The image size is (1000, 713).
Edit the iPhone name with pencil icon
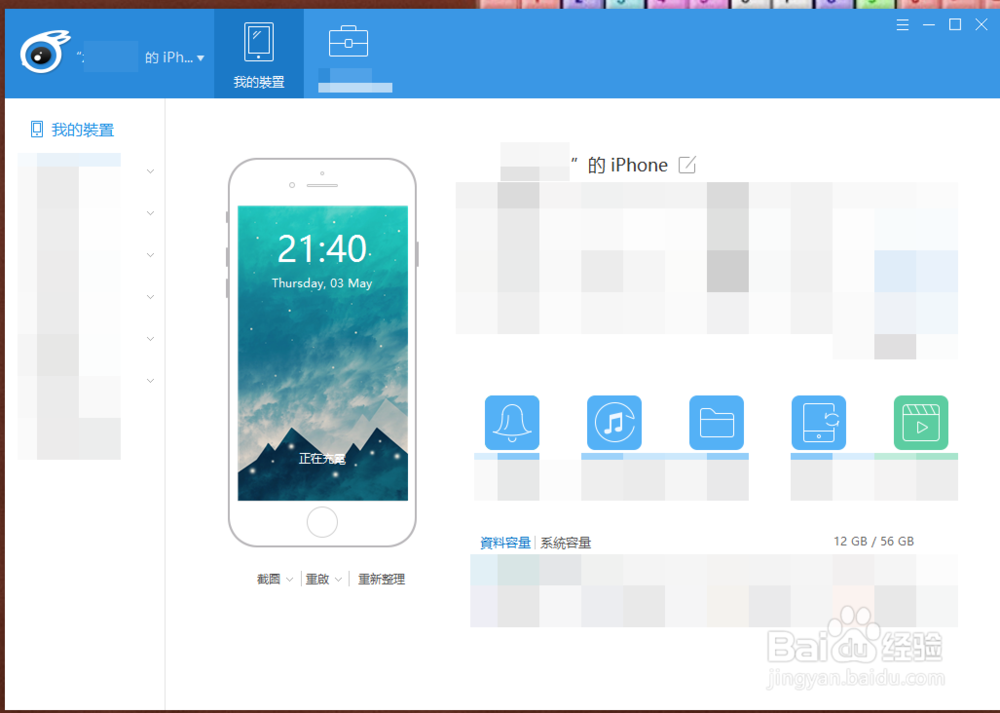point(687,165)
